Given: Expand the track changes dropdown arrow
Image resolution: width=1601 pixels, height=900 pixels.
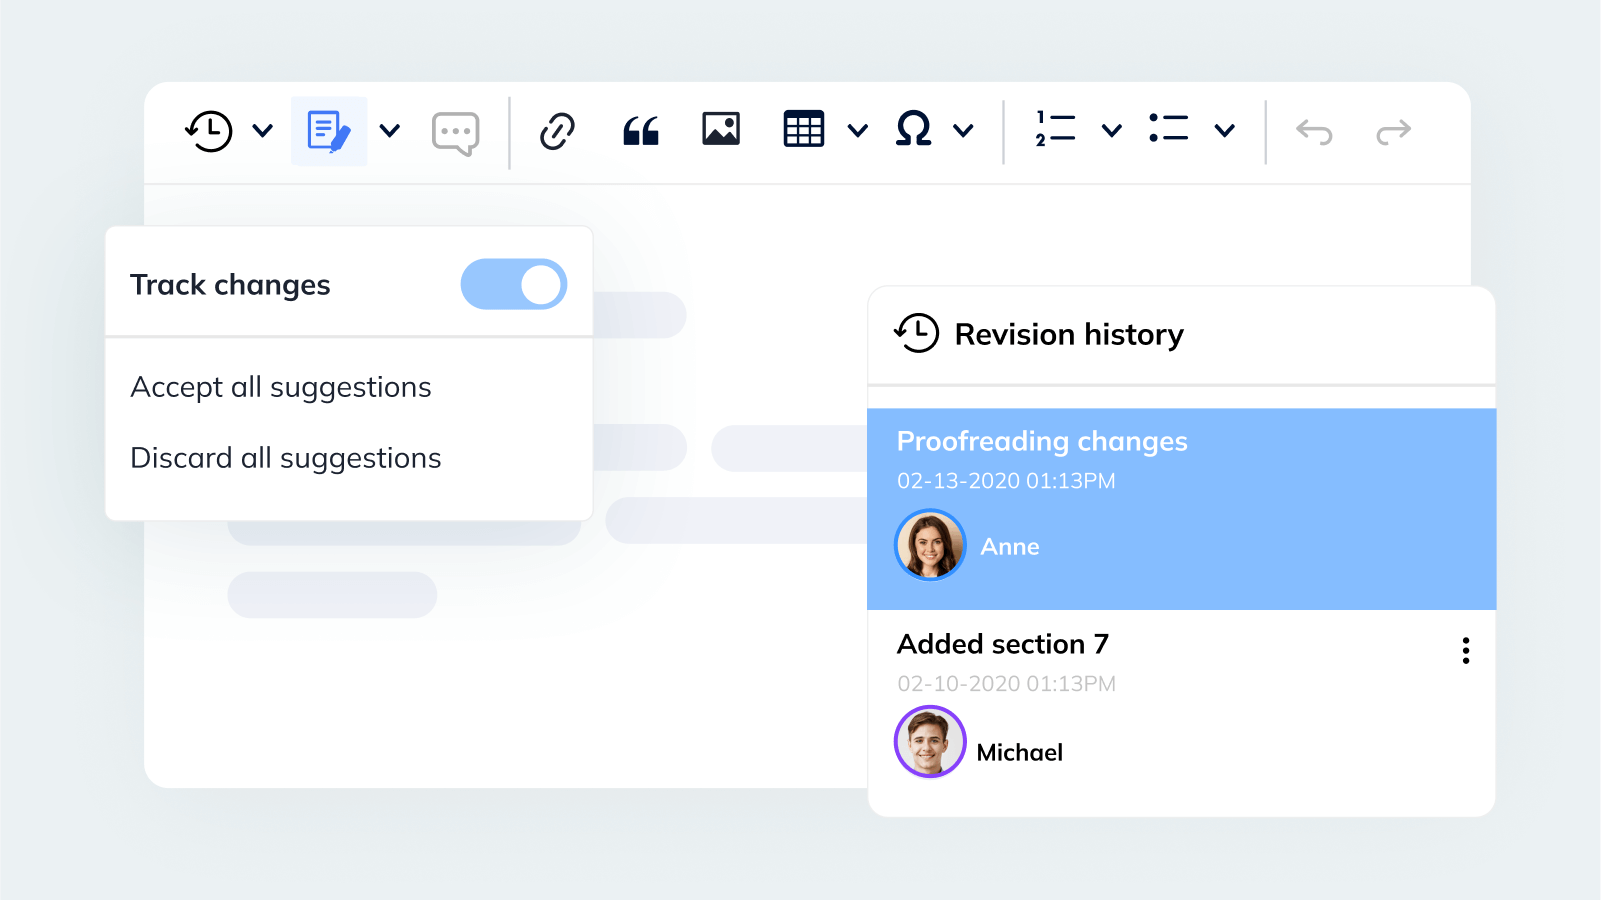Looking at the screenshot, I should (391, 130).
